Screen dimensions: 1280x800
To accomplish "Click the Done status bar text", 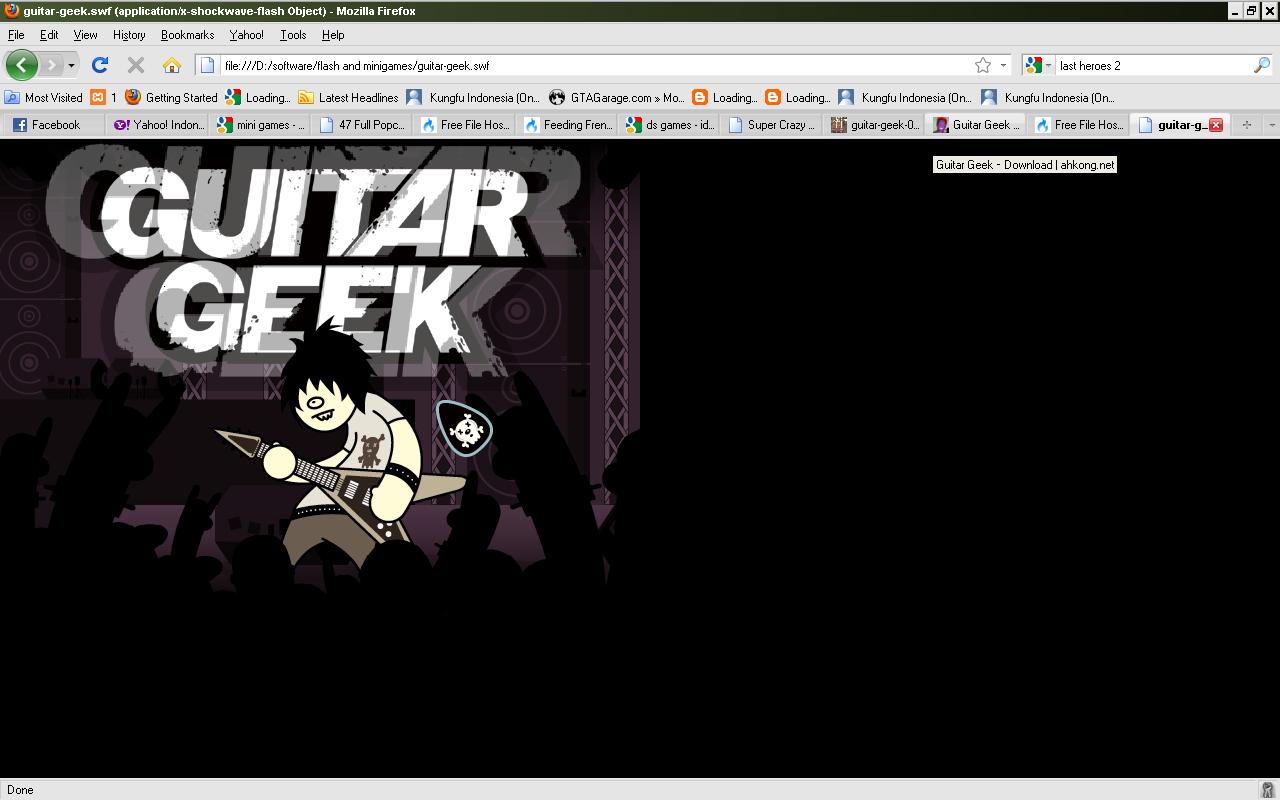I will [x=20, y=789].
